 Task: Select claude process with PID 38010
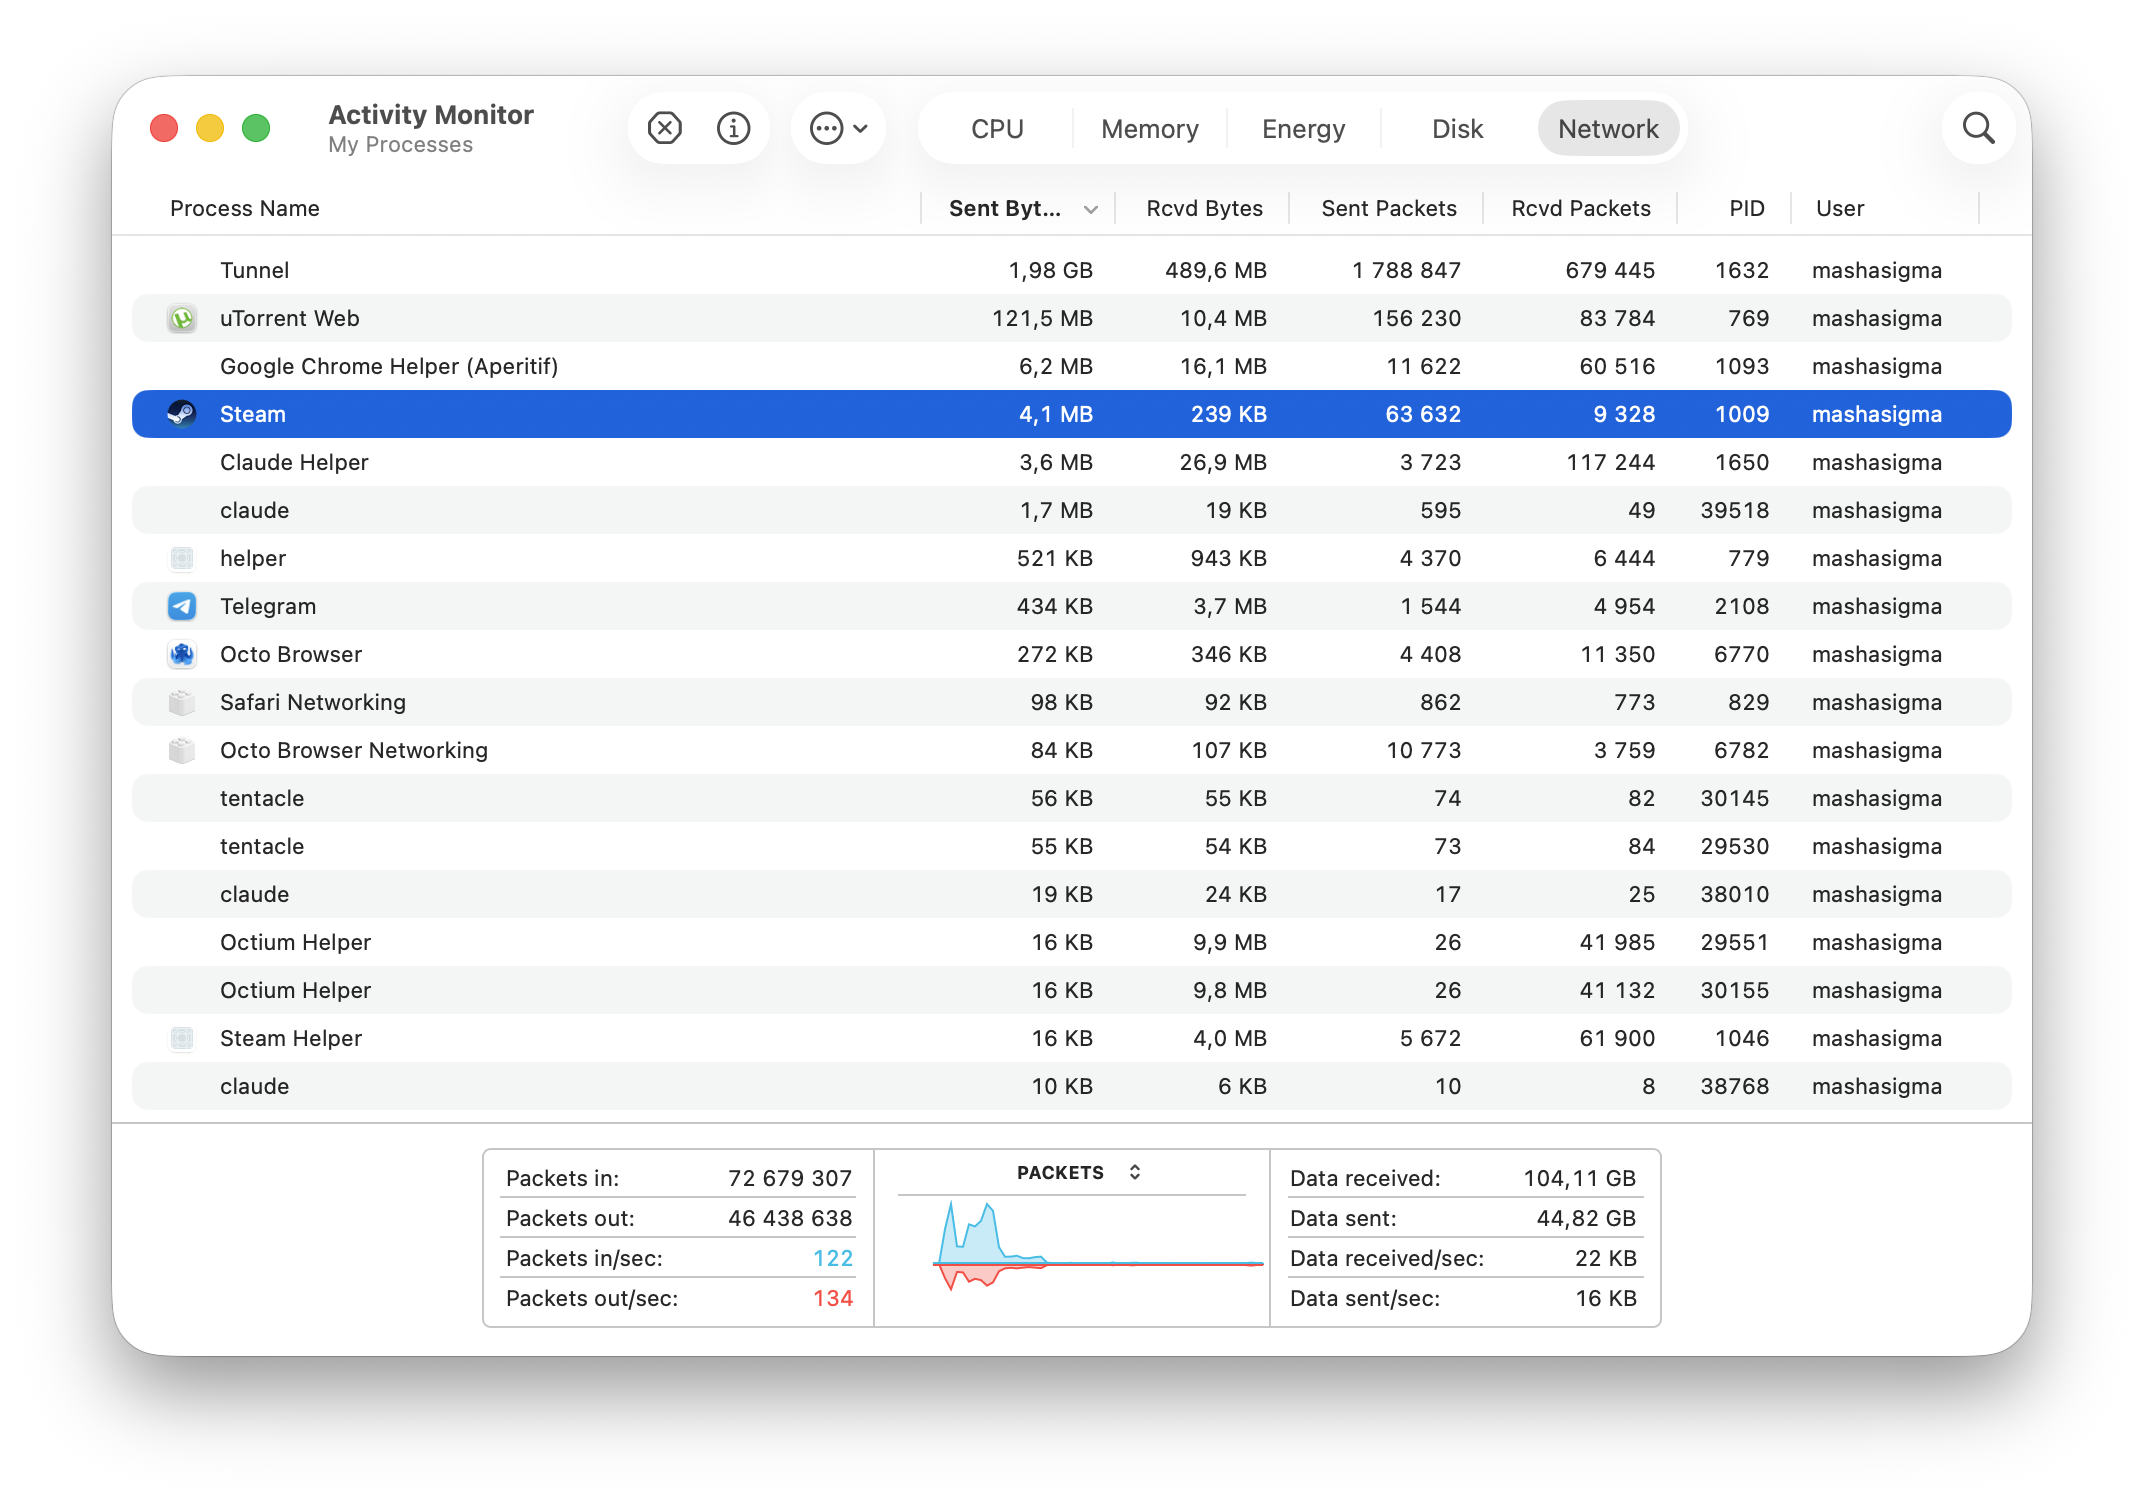point(1072,894)
